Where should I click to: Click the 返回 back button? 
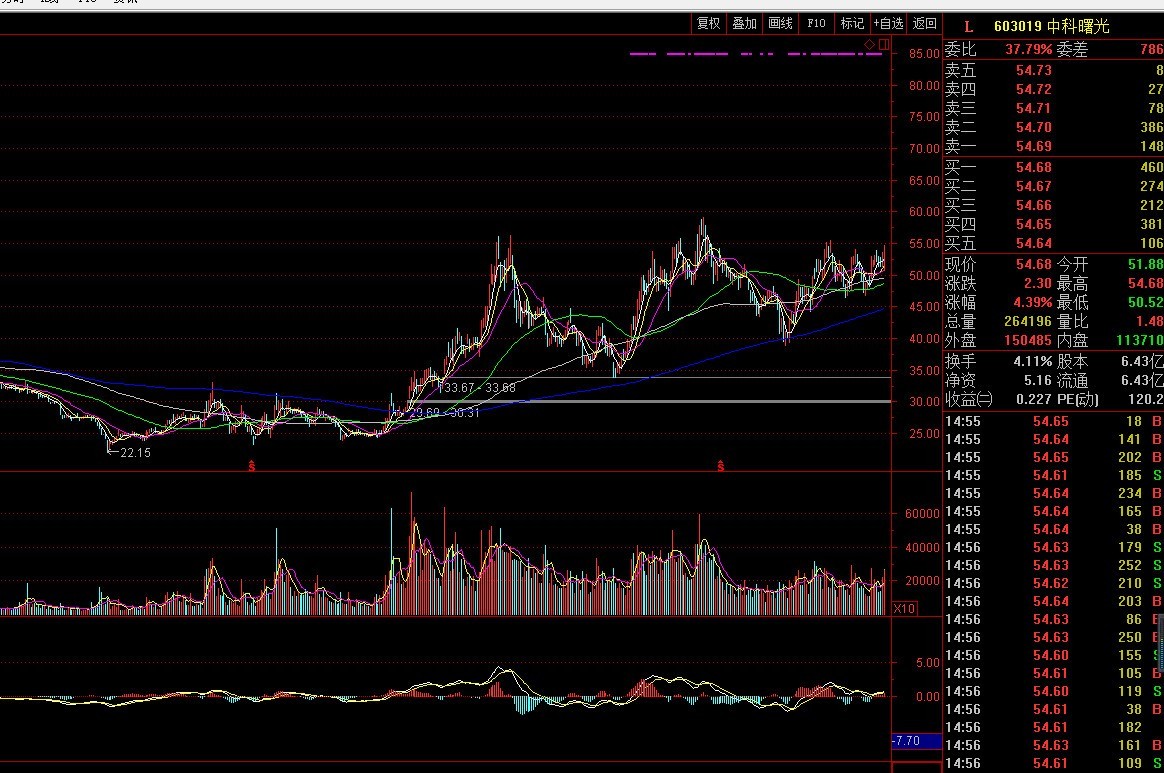click(x=924, y=24)
